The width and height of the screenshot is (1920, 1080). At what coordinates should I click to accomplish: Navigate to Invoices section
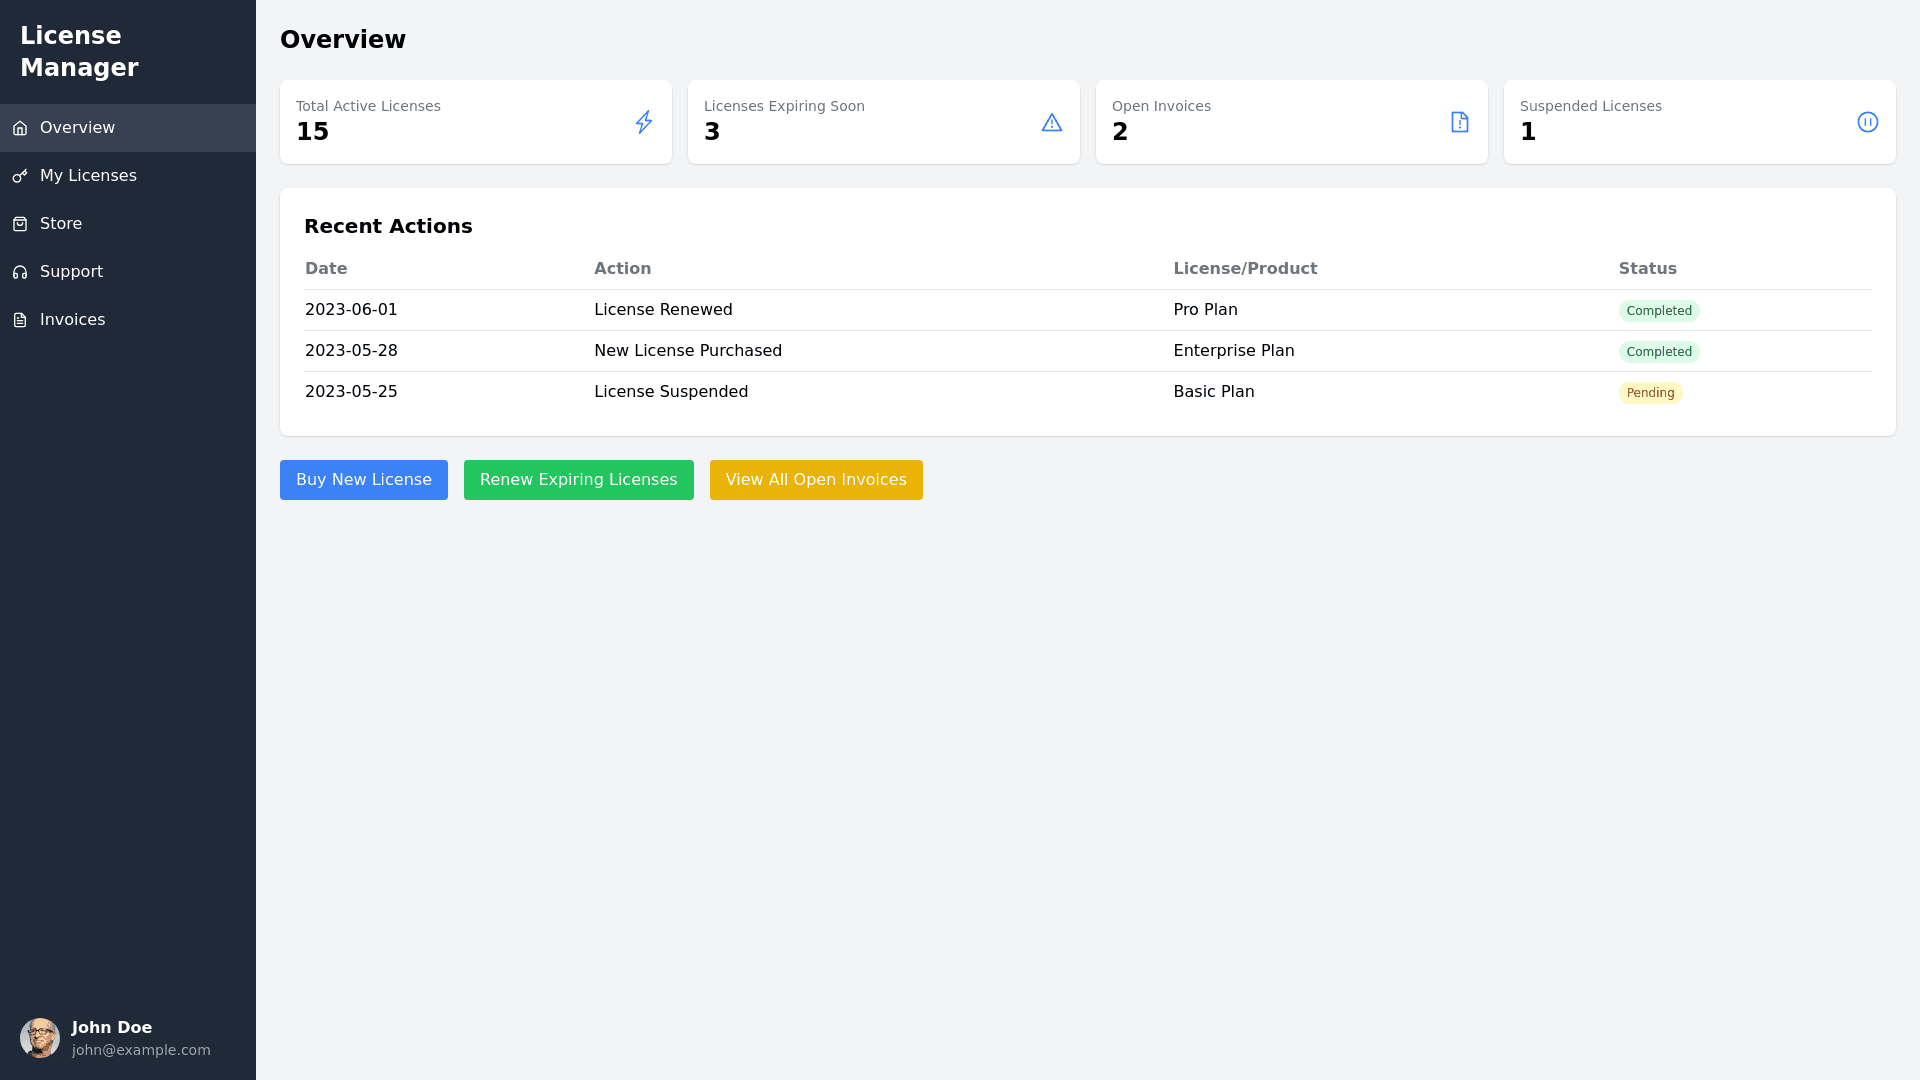[x=72, y=320]
